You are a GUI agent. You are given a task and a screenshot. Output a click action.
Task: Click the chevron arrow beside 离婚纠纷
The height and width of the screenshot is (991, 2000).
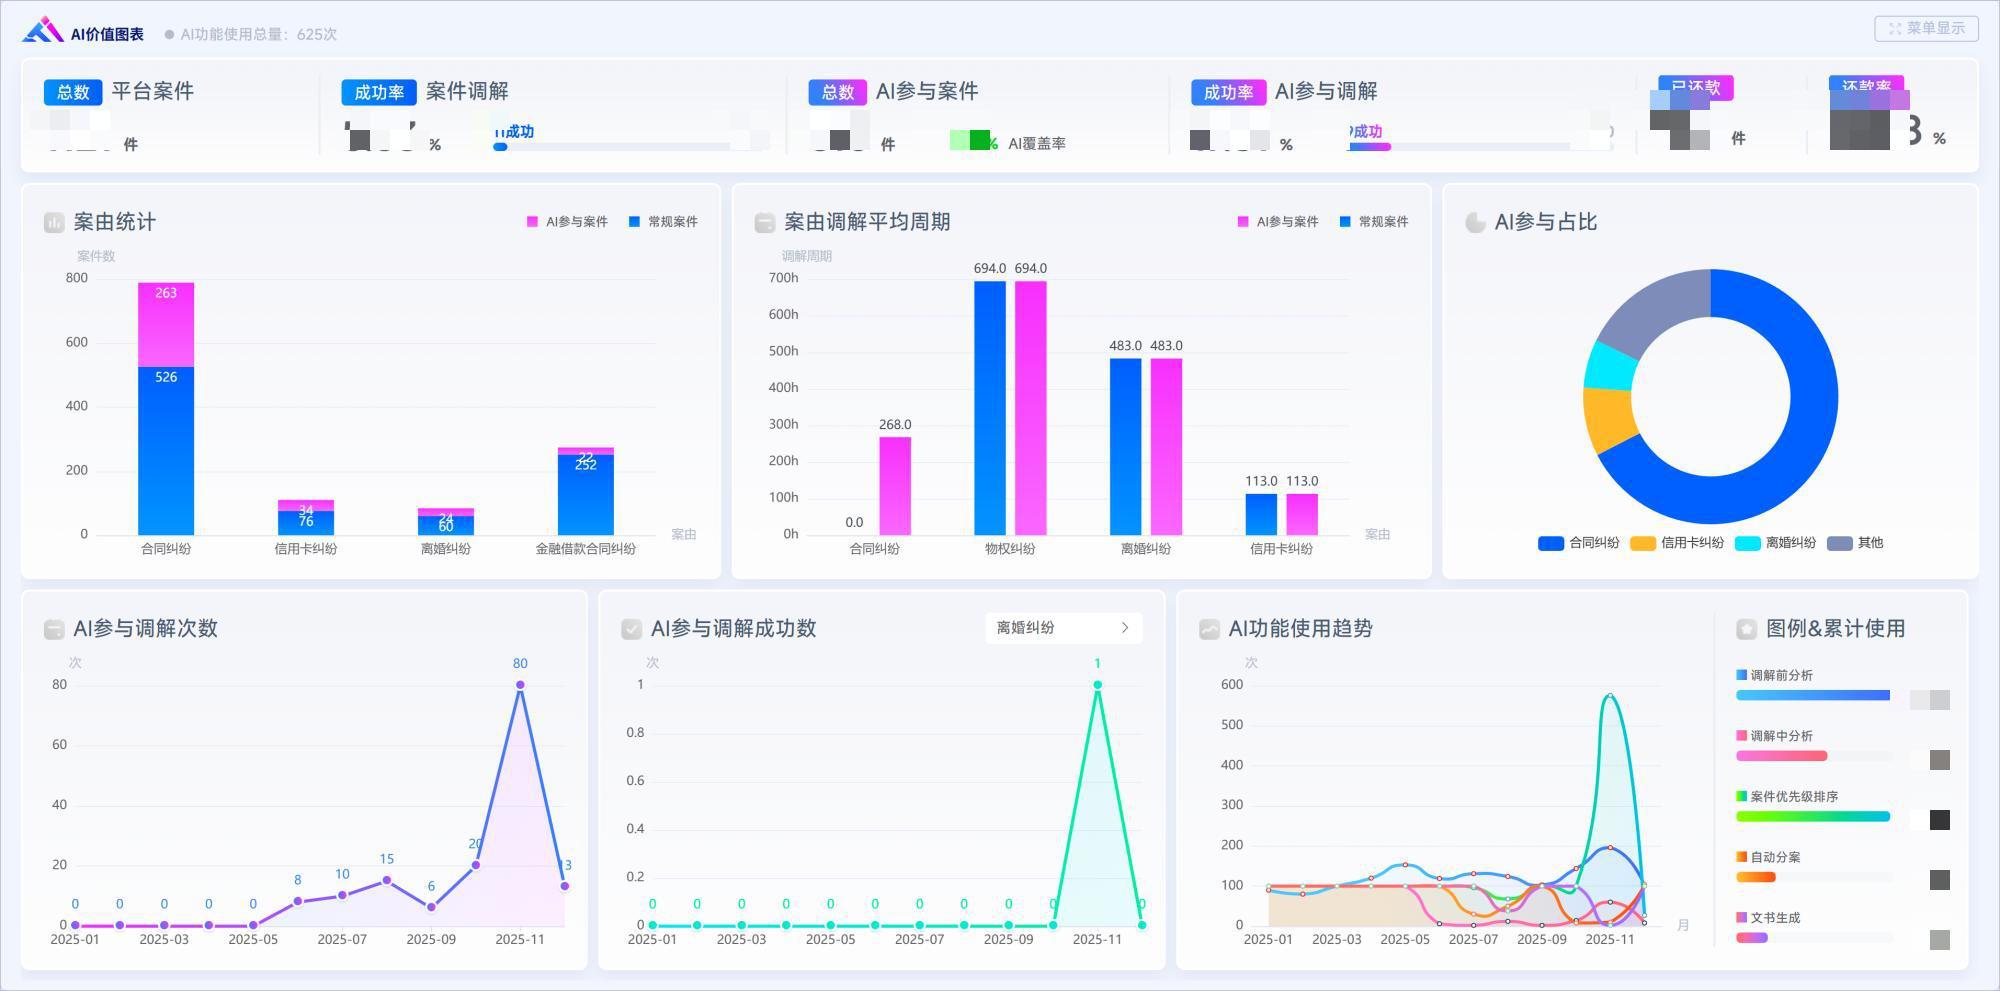click(x=1125, y=628)
